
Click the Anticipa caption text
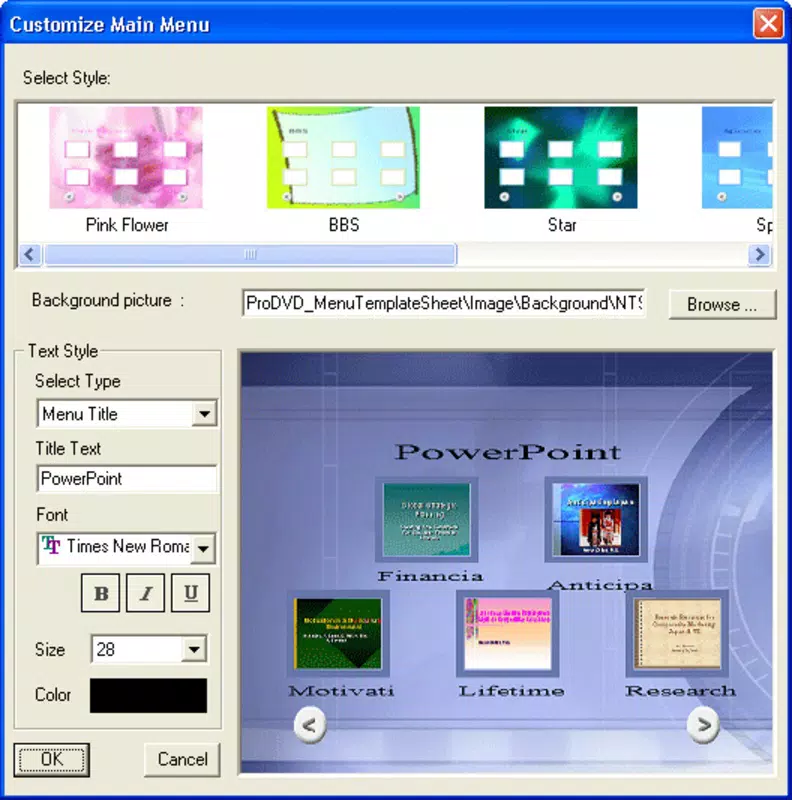click(x=601, y=585)
